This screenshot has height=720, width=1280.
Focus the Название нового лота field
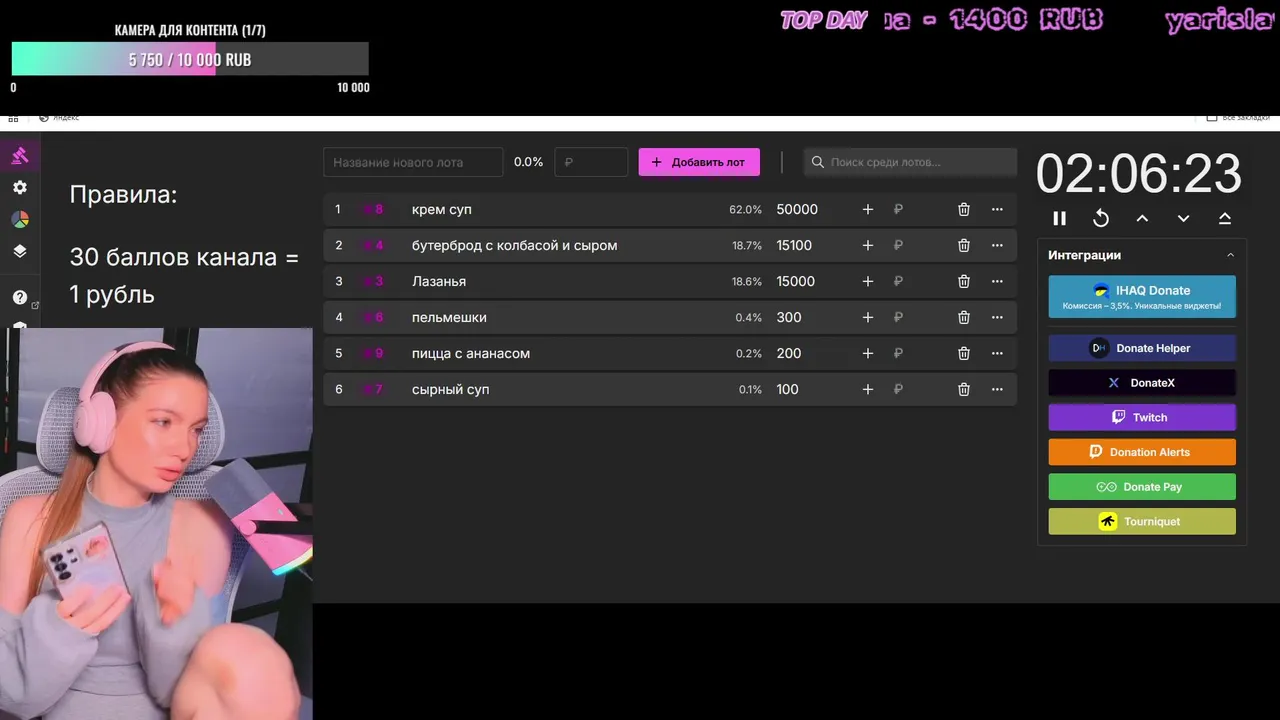click(x=413, y=162)
